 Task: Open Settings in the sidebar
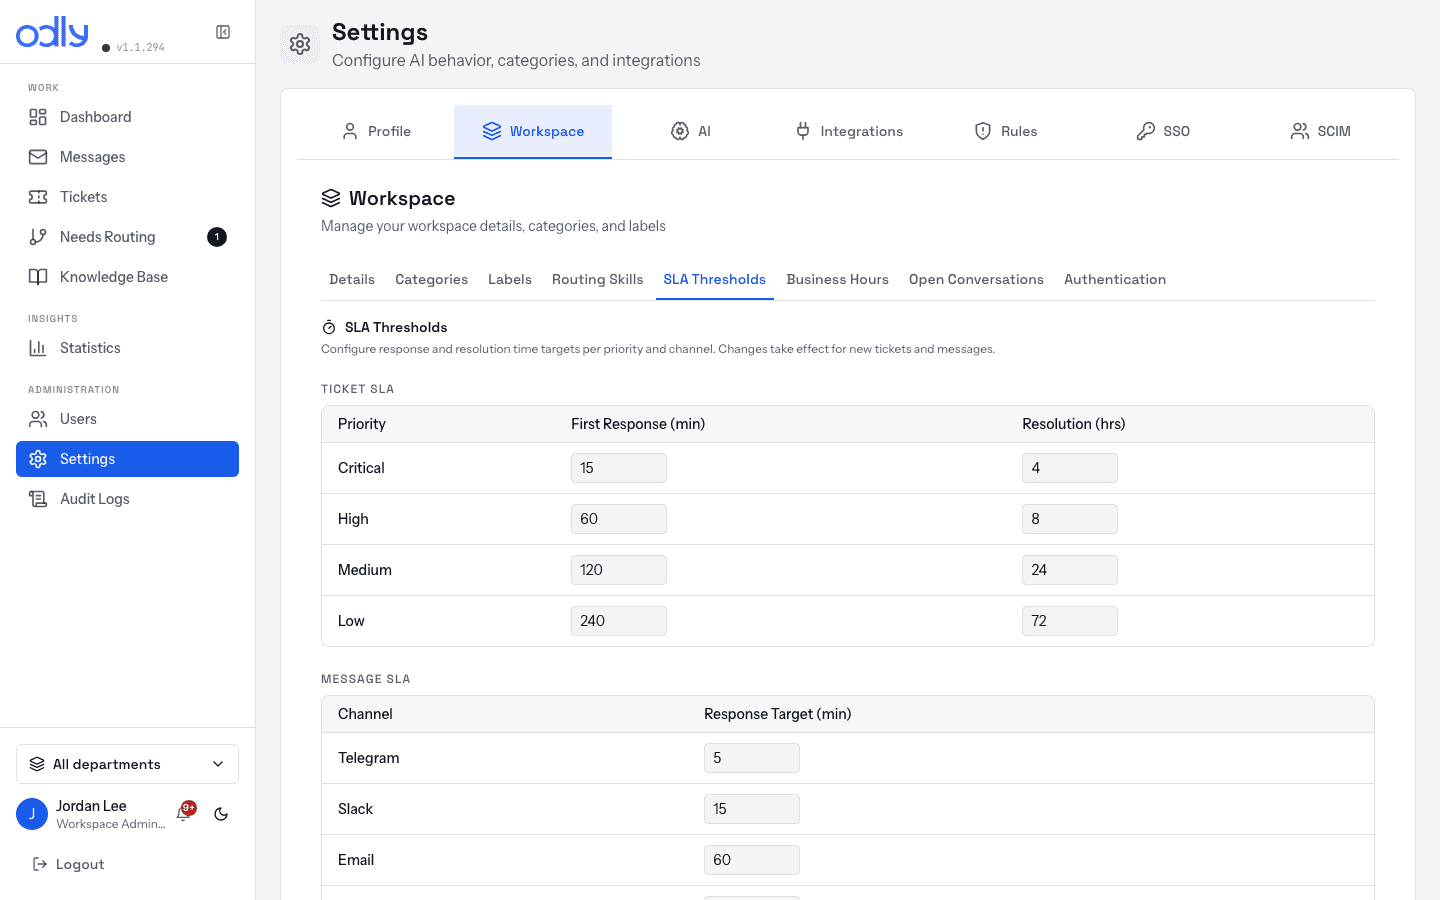point(127,459)
